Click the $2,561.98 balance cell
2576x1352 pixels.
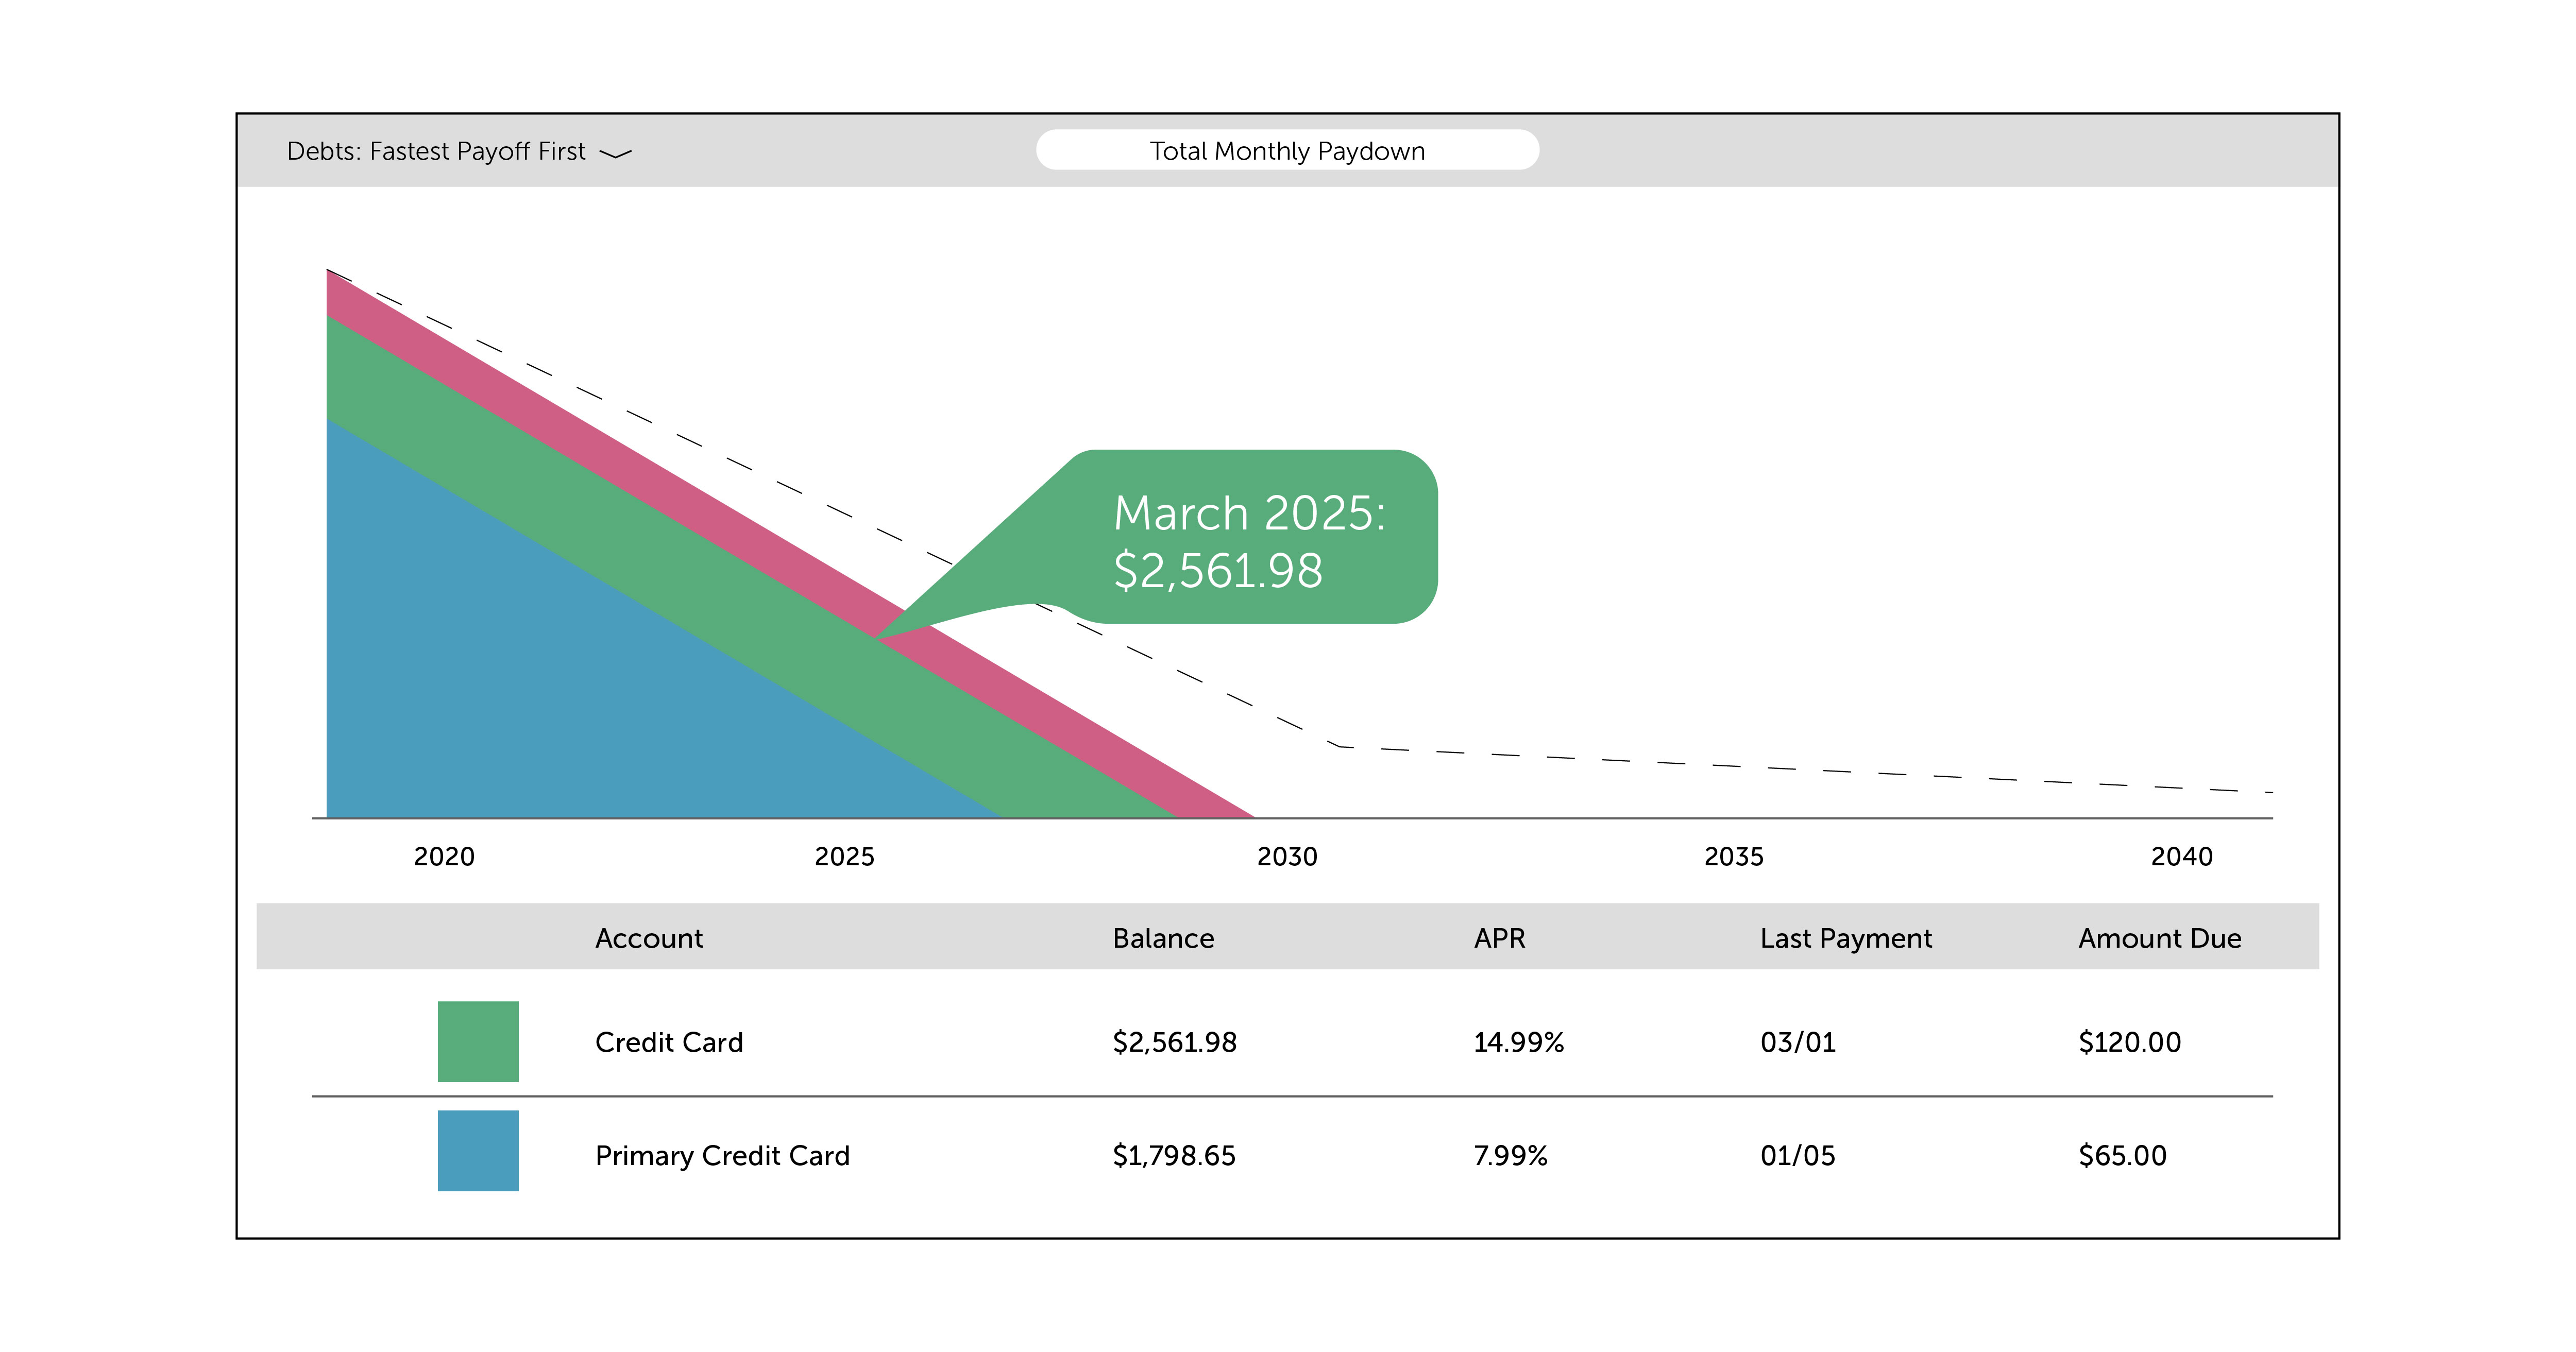(1174, 1042)
